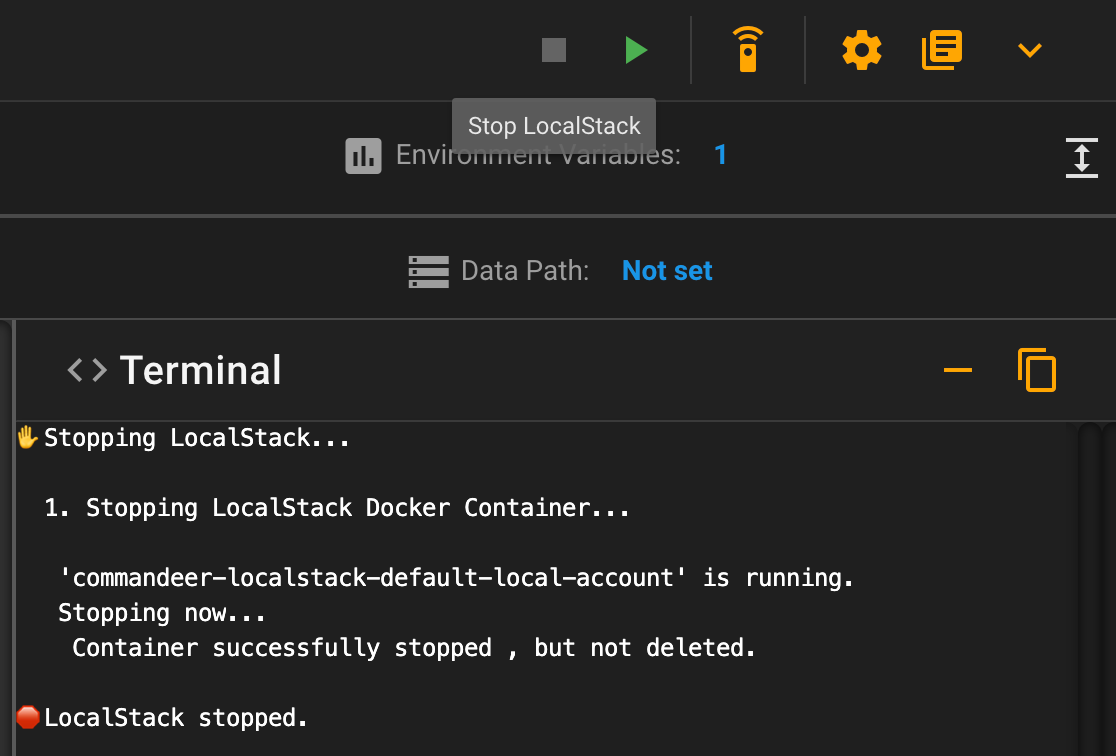Click the storage rack icon beside Data Path
This screenshot has width=1116, height=756.
(x=428, y=272)
